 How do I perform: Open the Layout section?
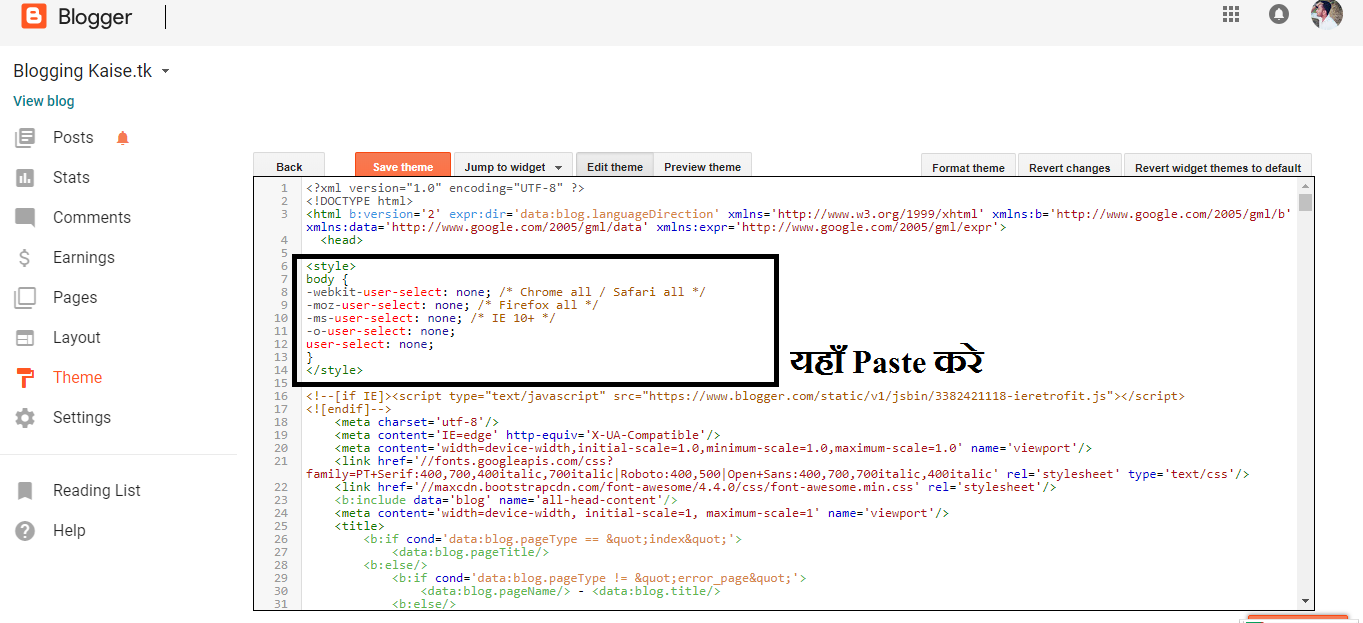click(x=77, y=338)
